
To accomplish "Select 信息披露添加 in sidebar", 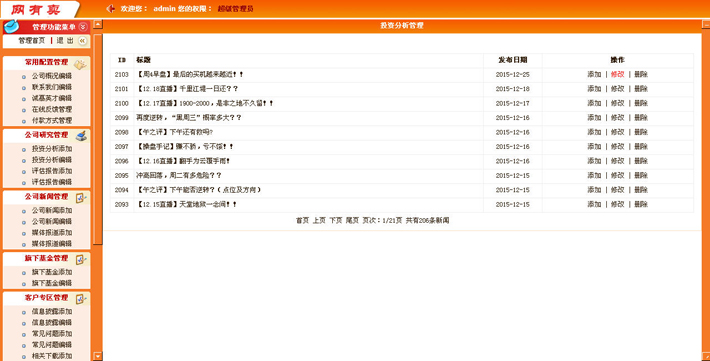I will (52, 311).
